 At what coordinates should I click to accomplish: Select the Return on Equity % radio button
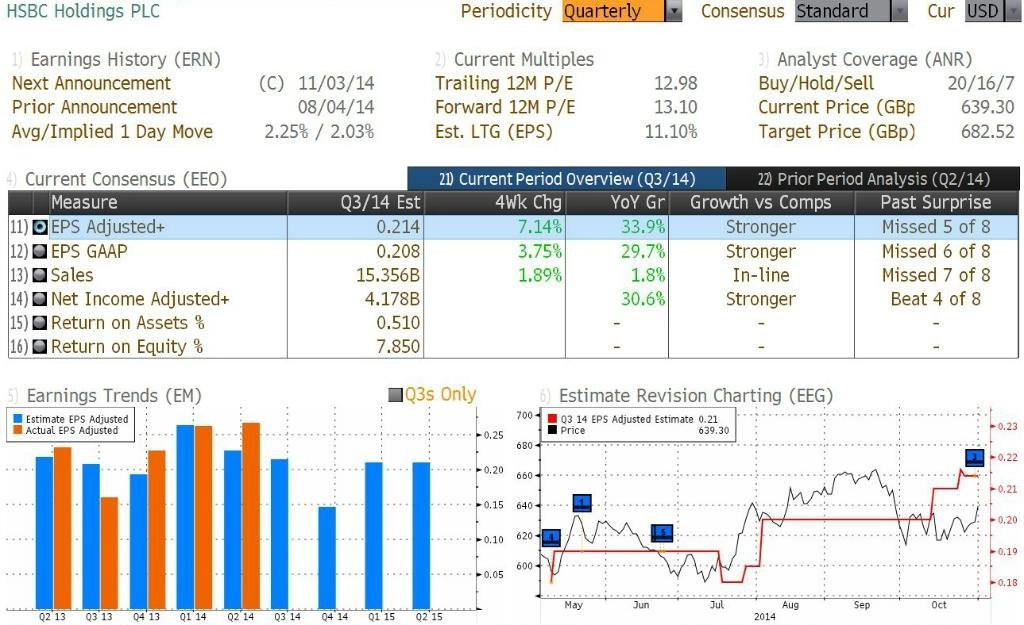(x=40, y=347)
